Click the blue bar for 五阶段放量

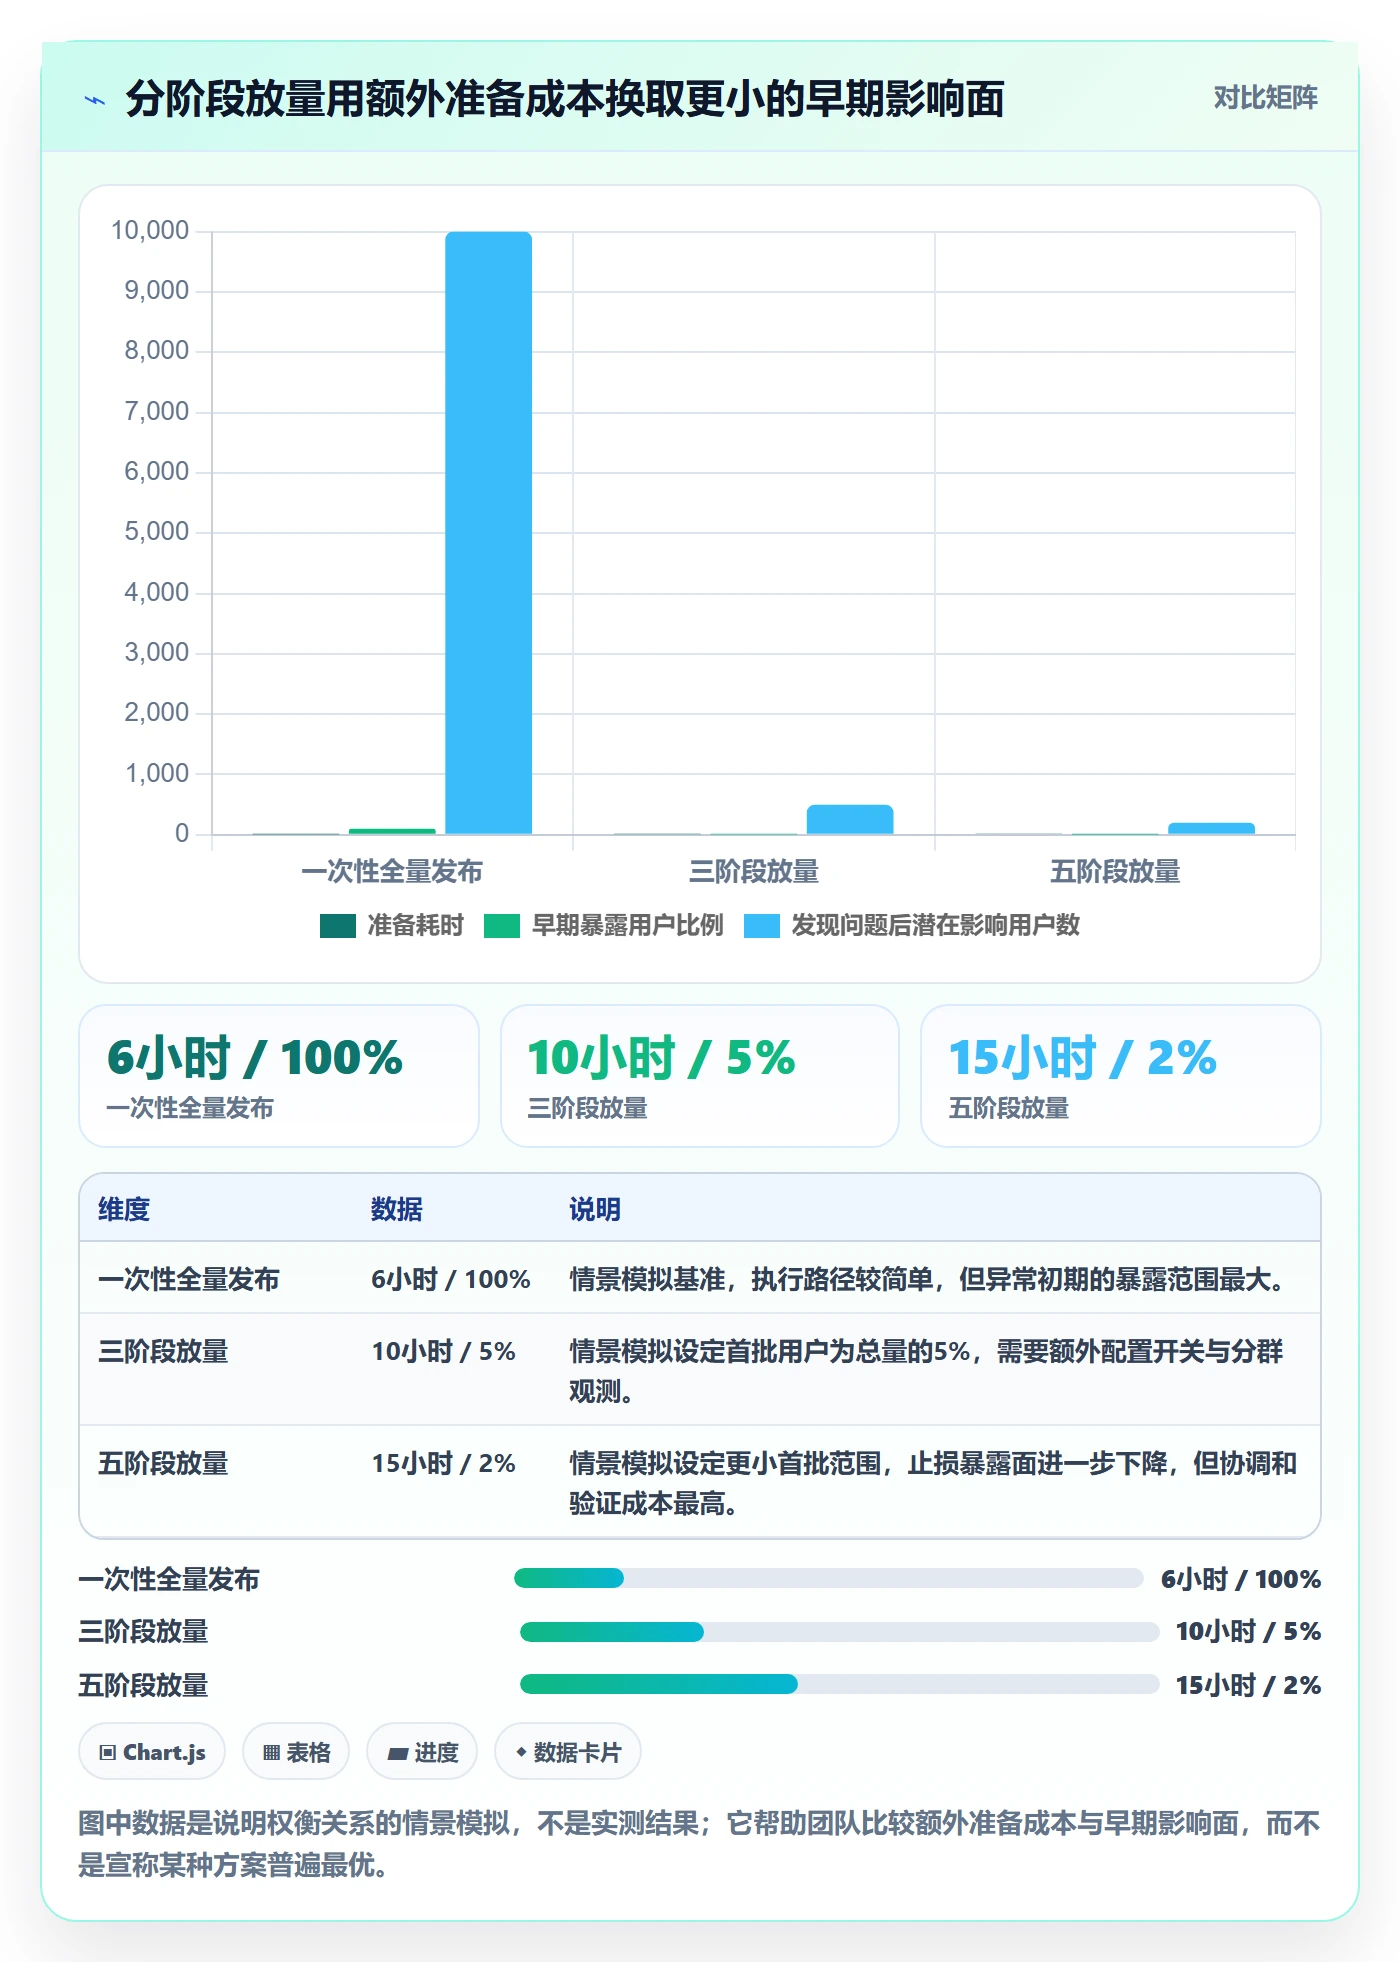[x=1211, y=828]
